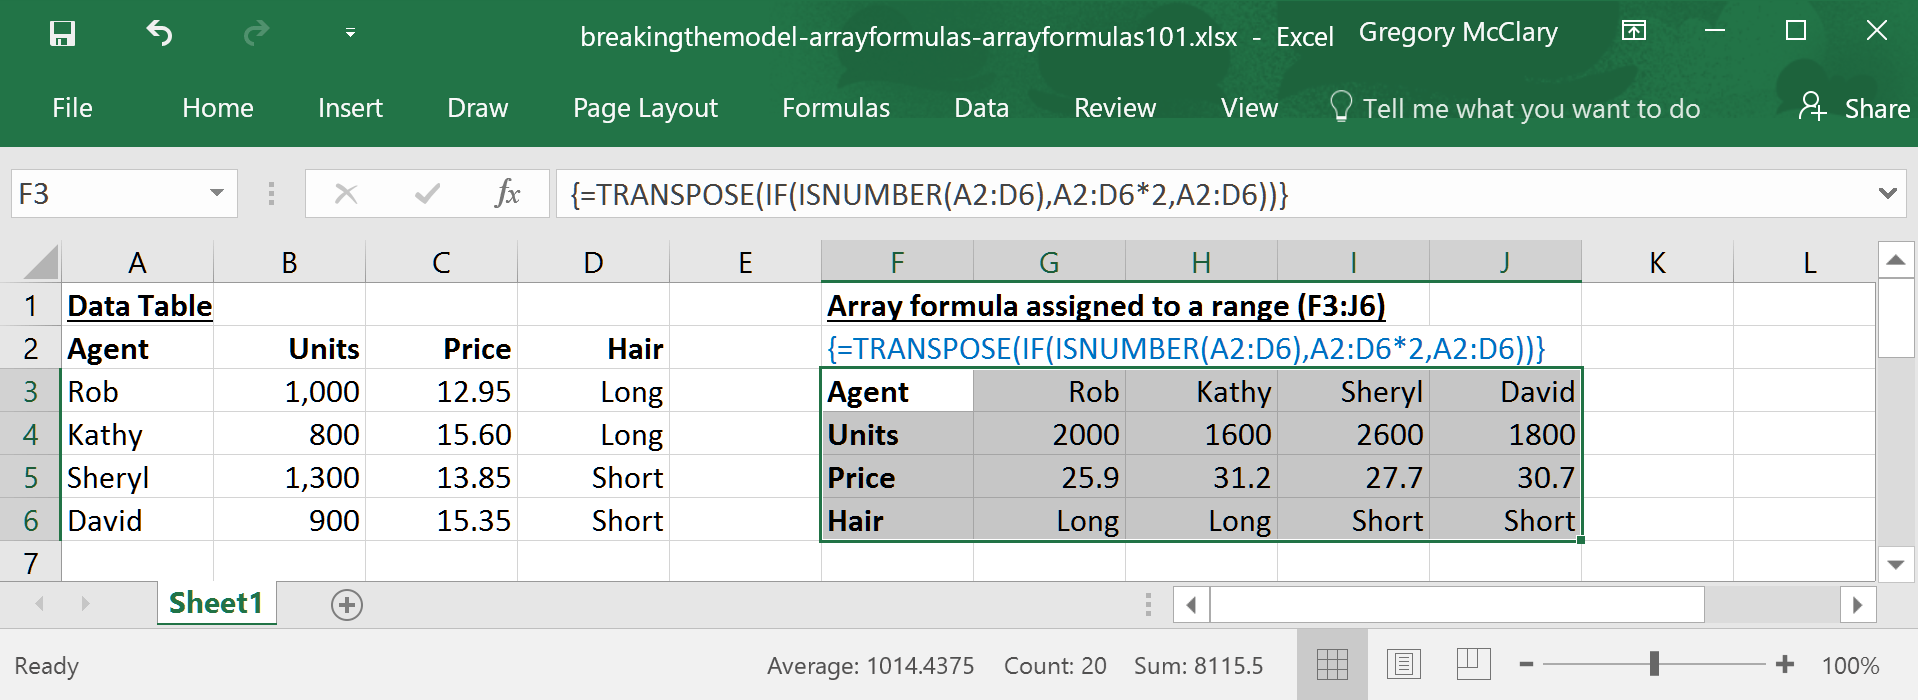1918x700 pixels.
Task: Click the Save icon in title bar
Action: tap(62, 34)
